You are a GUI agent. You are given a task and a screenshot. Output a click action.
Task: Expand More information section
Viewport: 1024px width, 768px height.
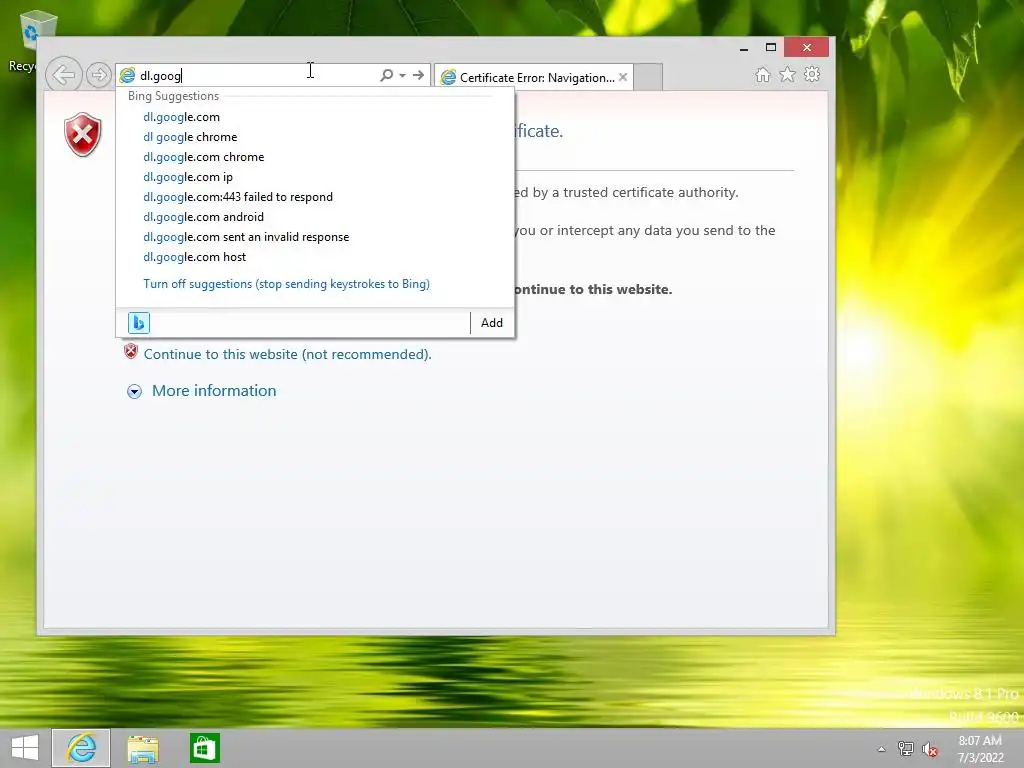point(135,391)
